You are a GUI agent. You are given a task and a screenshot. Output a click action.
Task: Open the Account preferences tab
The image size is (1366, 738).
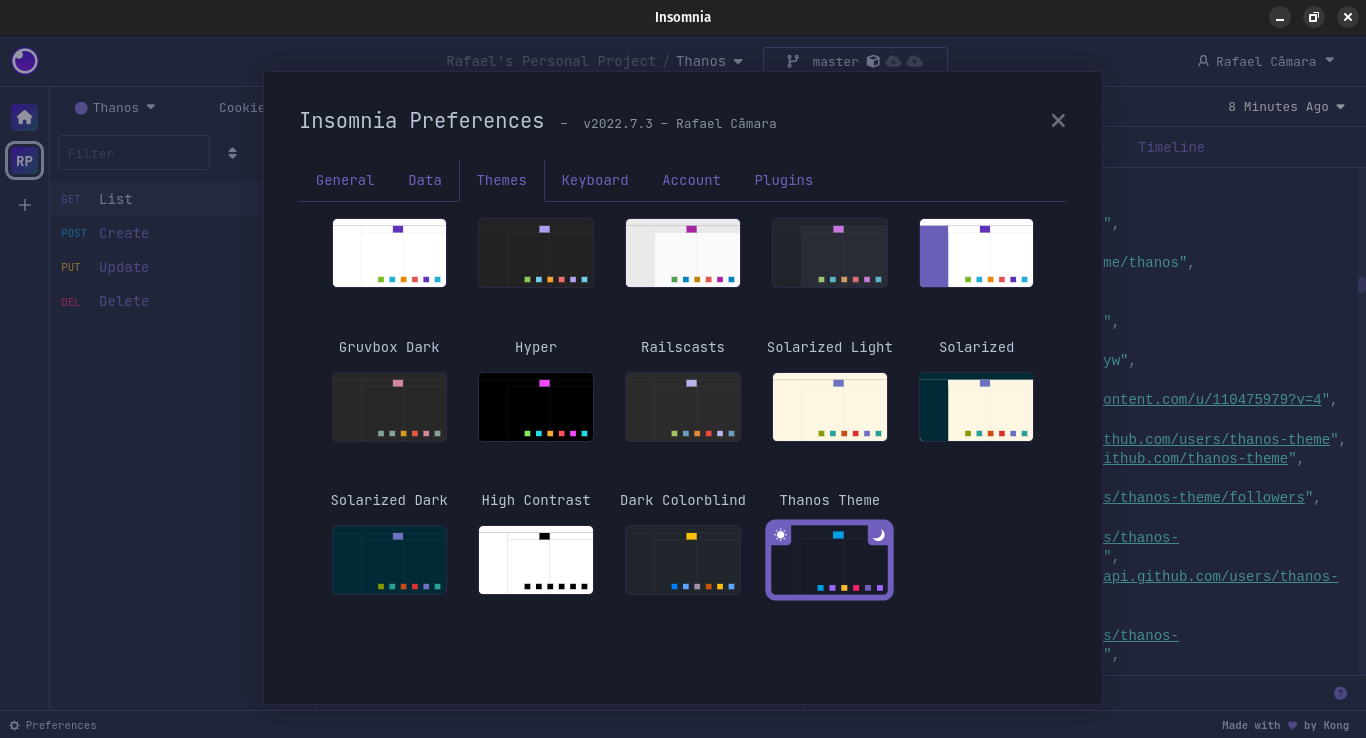point(691,180)
